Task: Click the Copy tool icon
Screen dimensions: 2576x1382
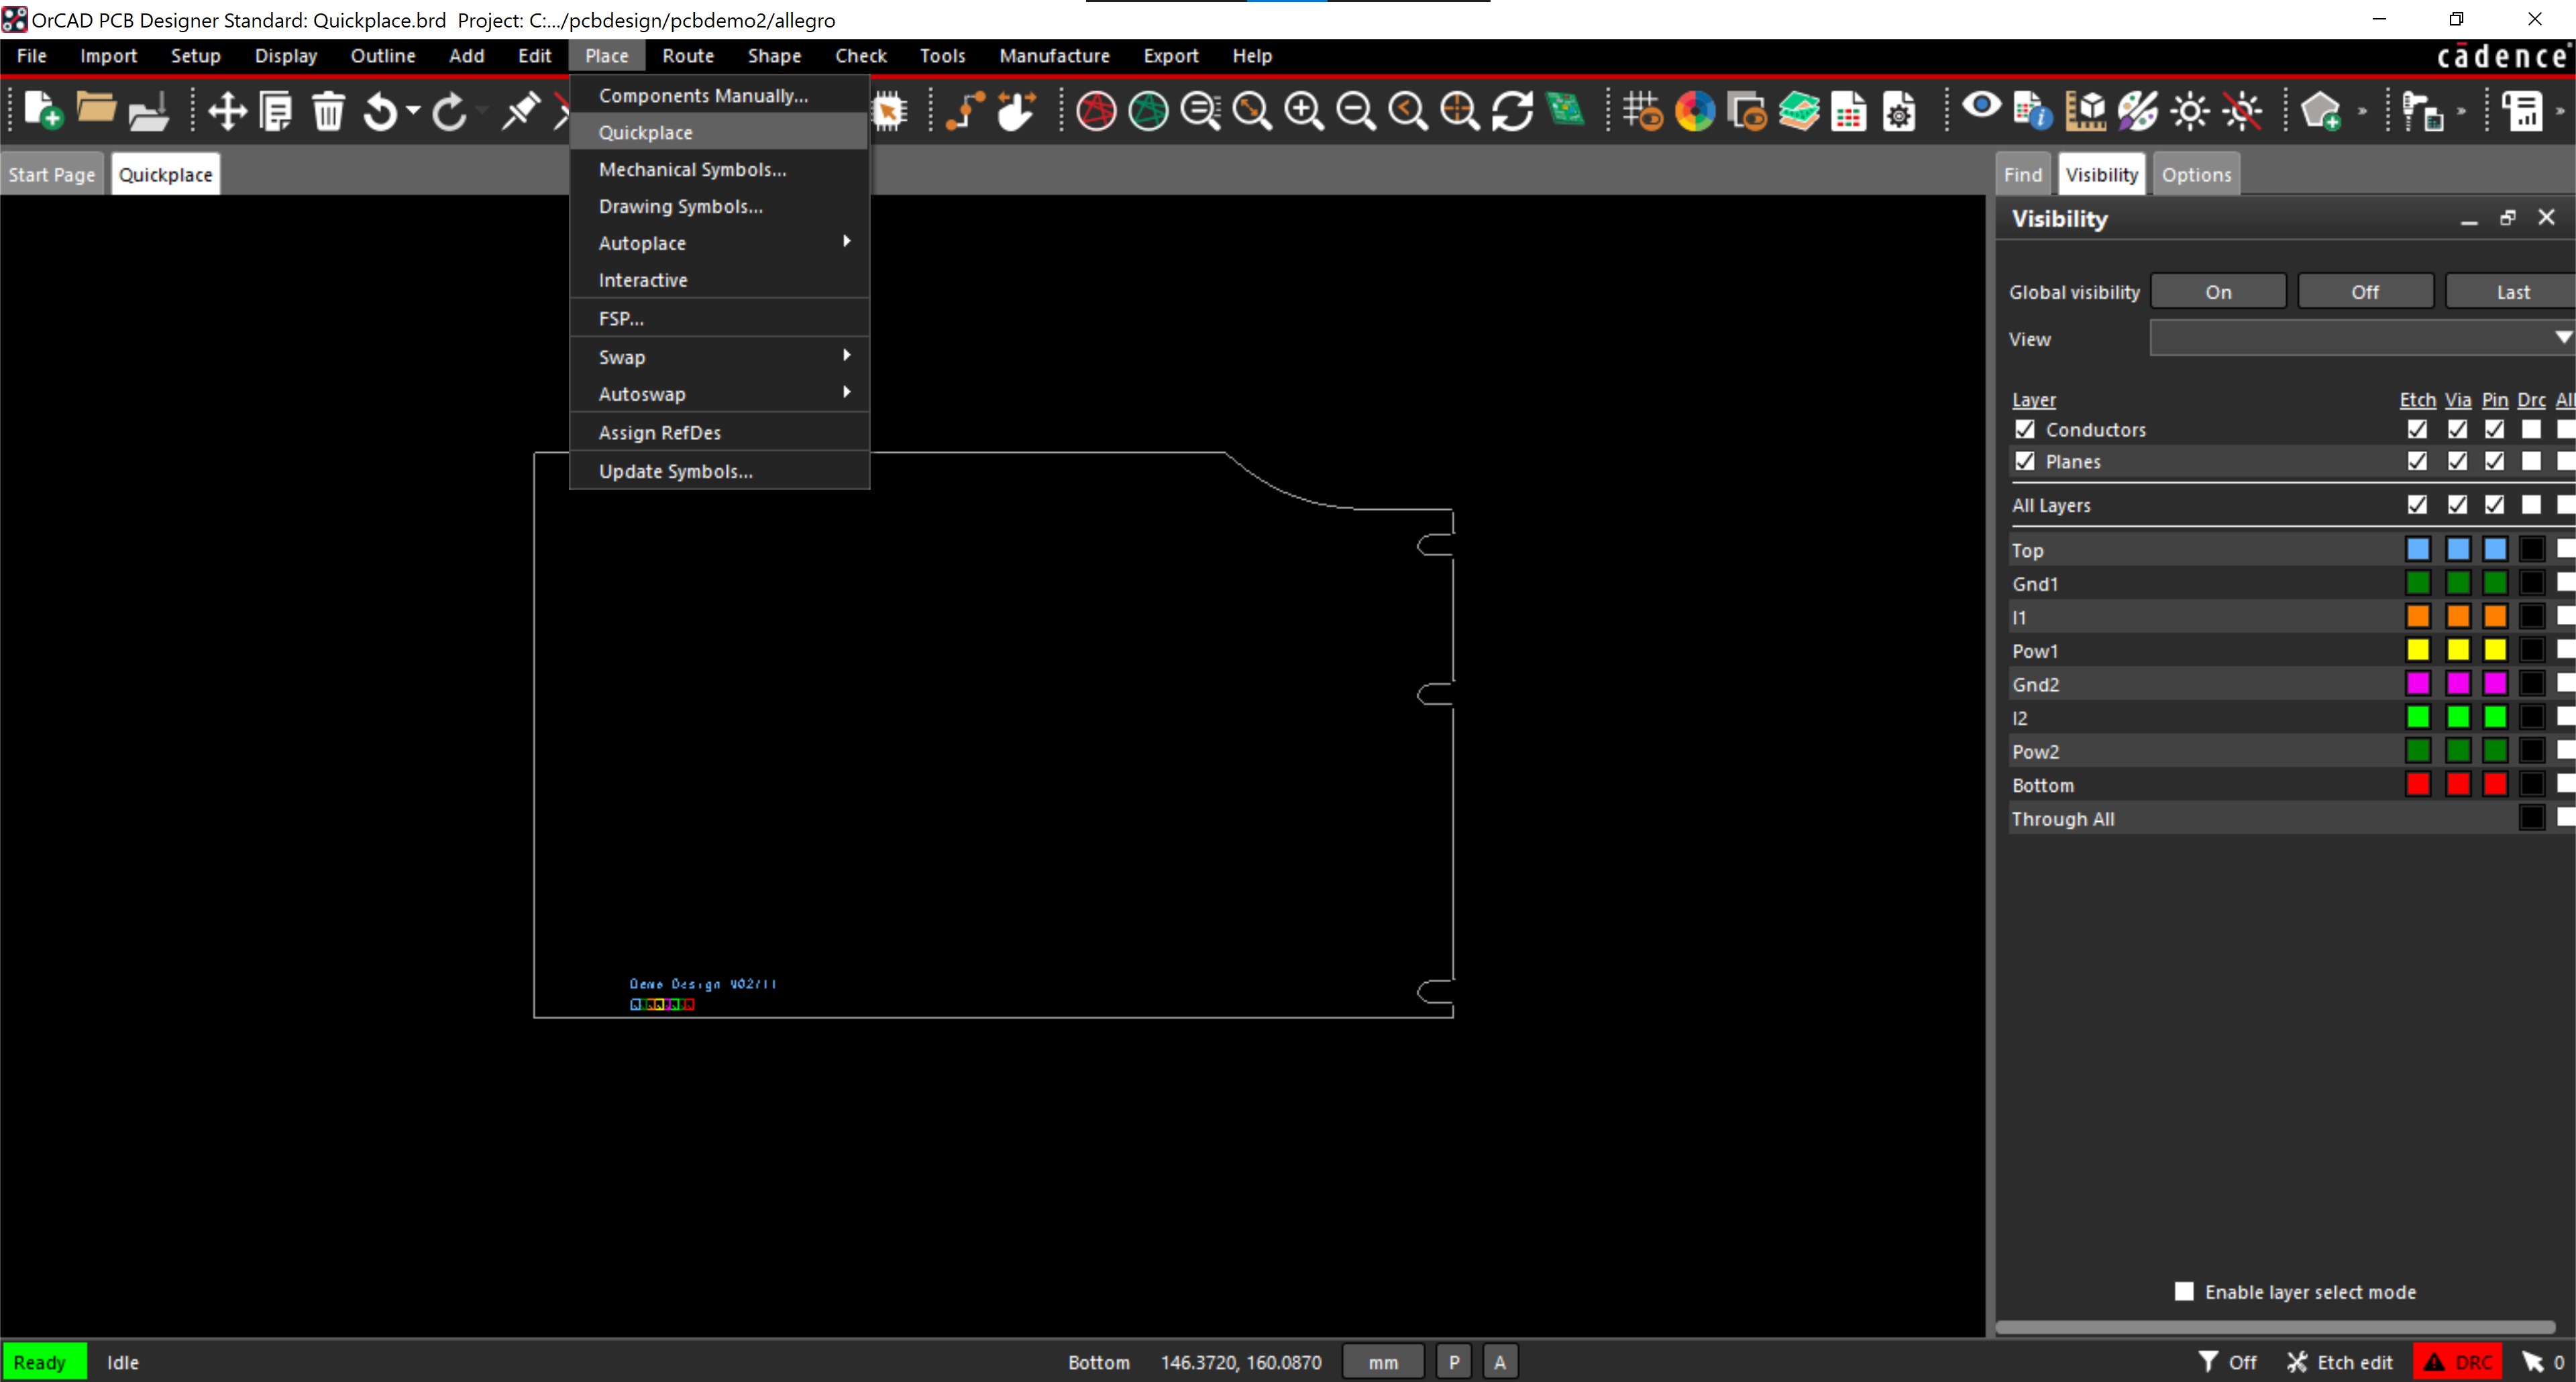Action: point(276,111)
